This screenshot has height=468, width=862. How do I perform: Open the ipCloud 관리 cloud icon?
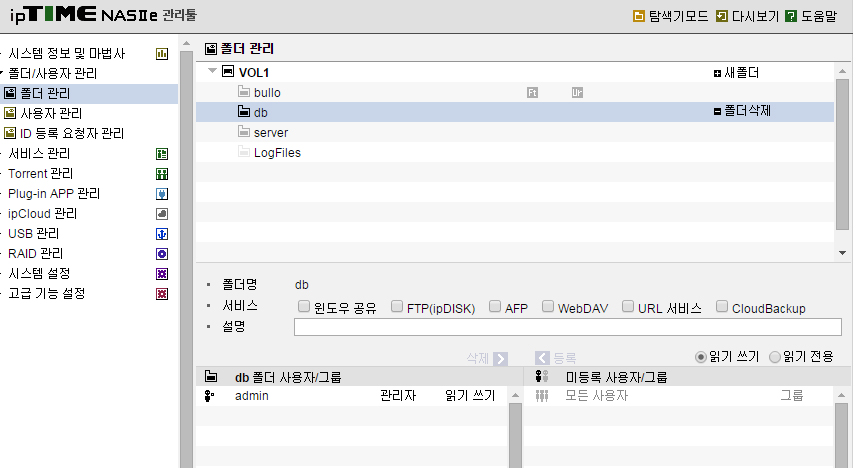click(162, 214)
